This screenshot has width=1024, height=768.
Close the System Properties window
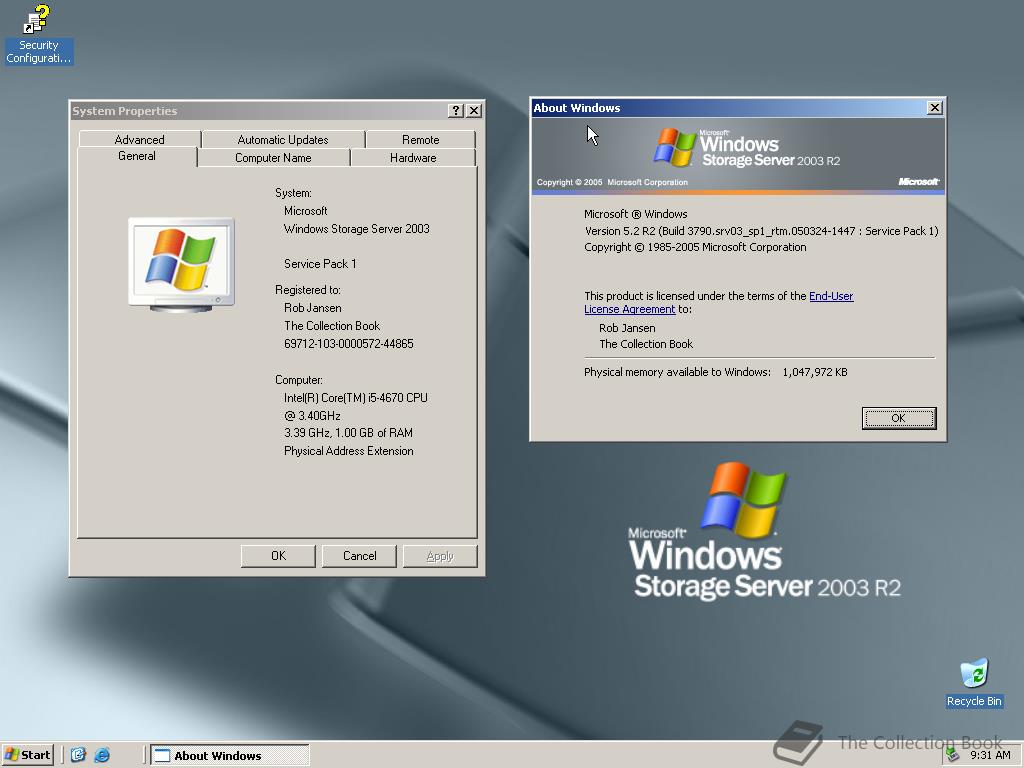[x=475, y=110]
